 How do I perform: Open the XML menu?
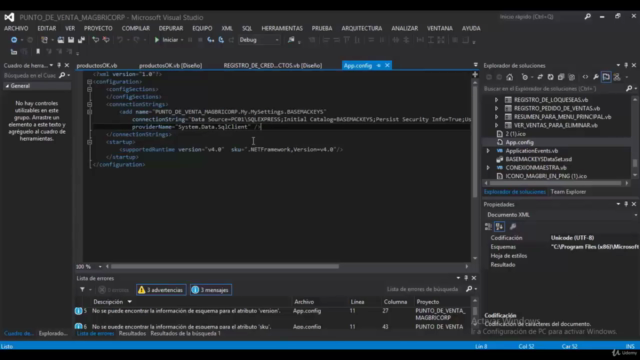(x=227, y=28)
